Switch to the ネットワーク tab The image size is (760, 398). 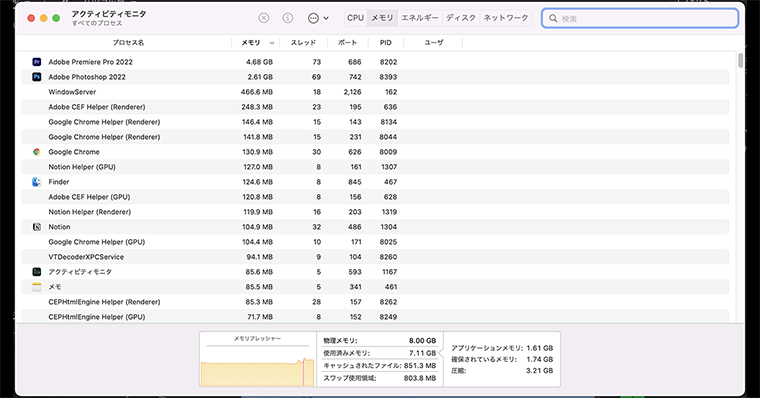[506, 18]
